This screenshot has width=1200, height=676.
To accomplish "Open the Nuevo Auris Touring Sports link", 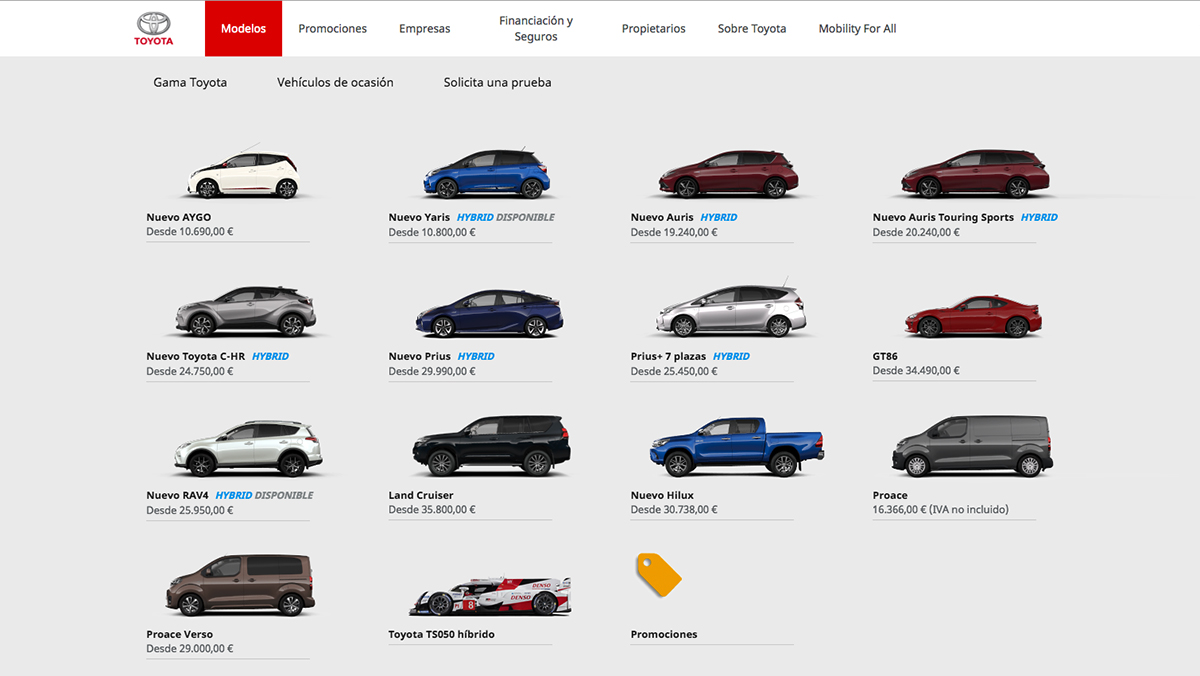I will [x=943, y=217].
